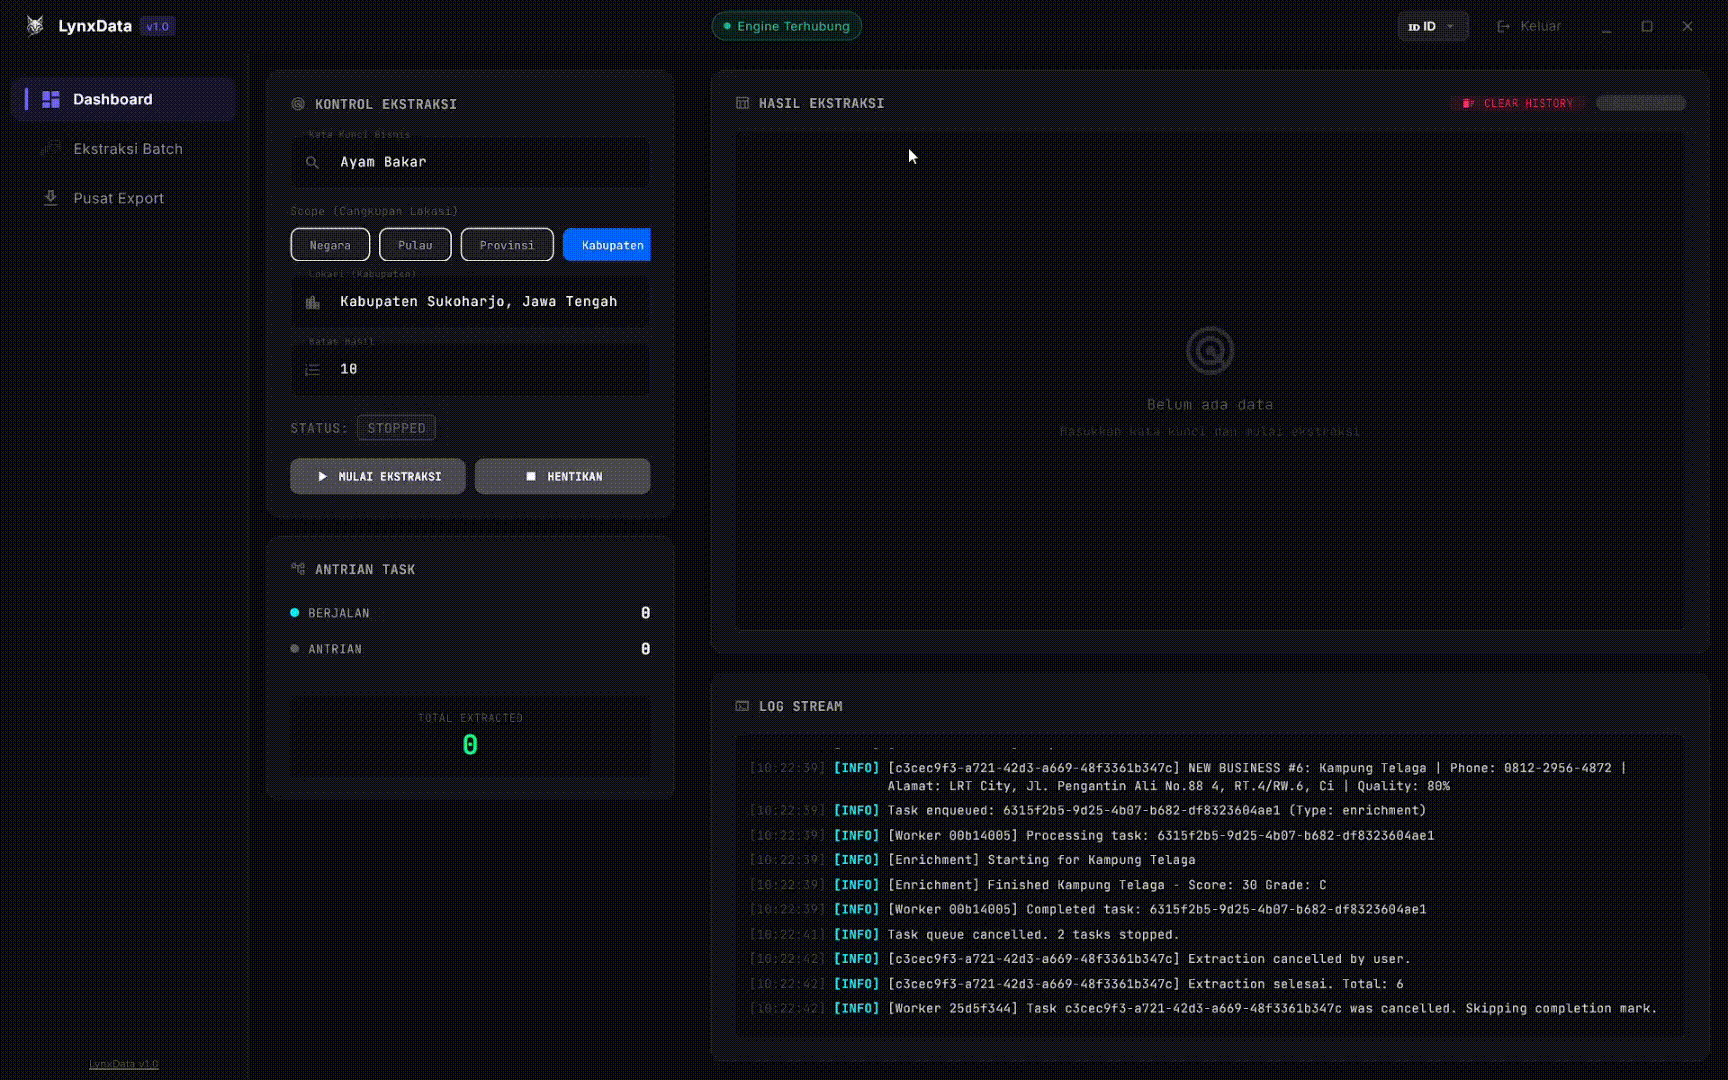
Task: Click the Kontrol Ekstraksi target icon
Action: (298, 104)
